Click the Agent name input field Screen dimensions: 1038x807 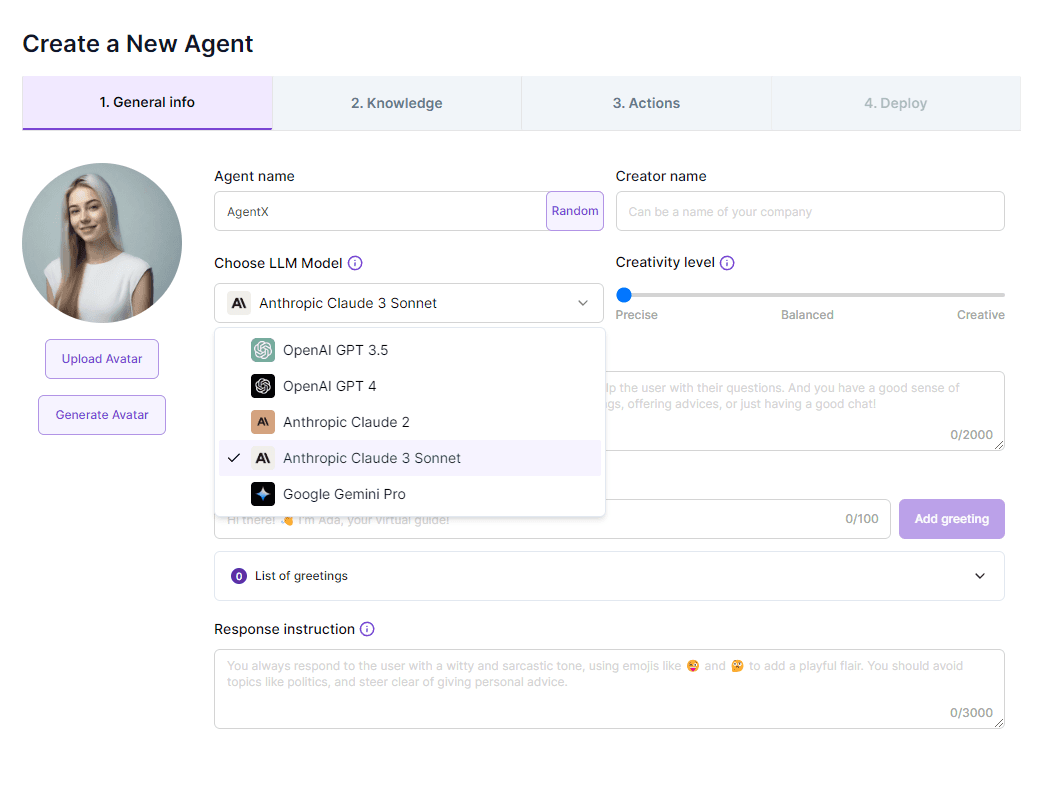380,211
